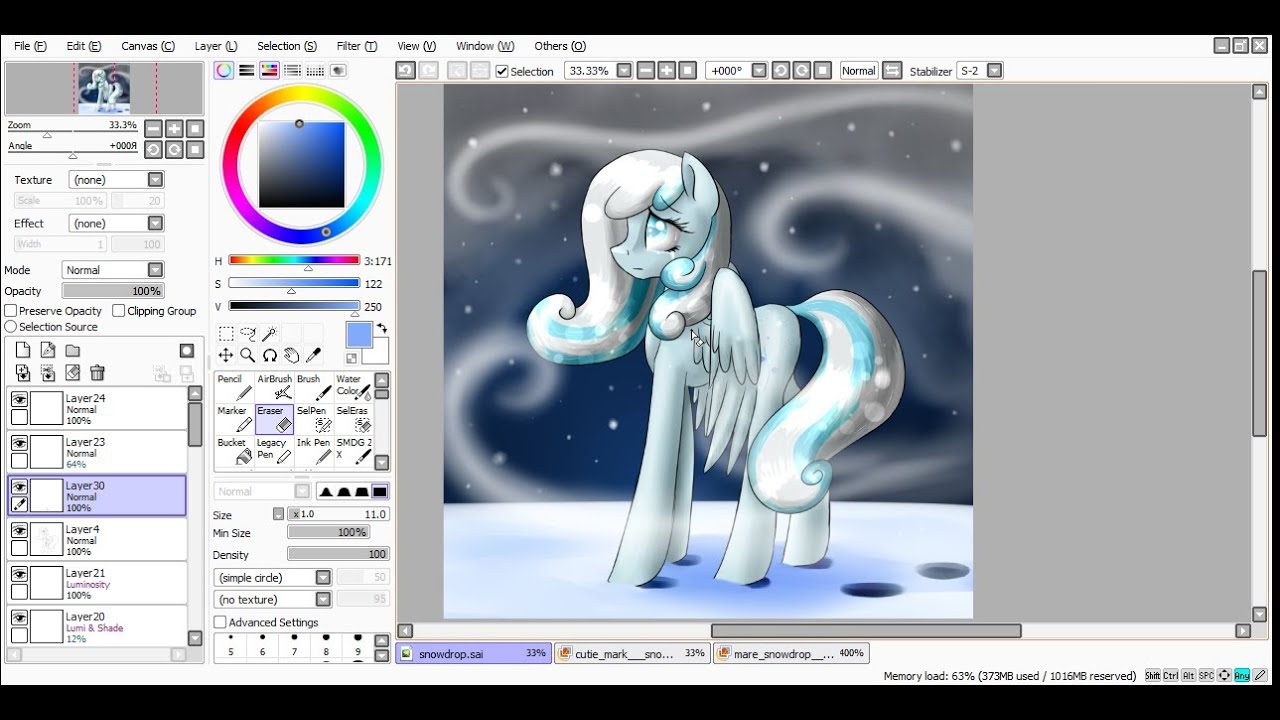The height and width of the screenshot is (720, 1280).
Task: Select the rectangular selection tool
Action: [226, 334]
